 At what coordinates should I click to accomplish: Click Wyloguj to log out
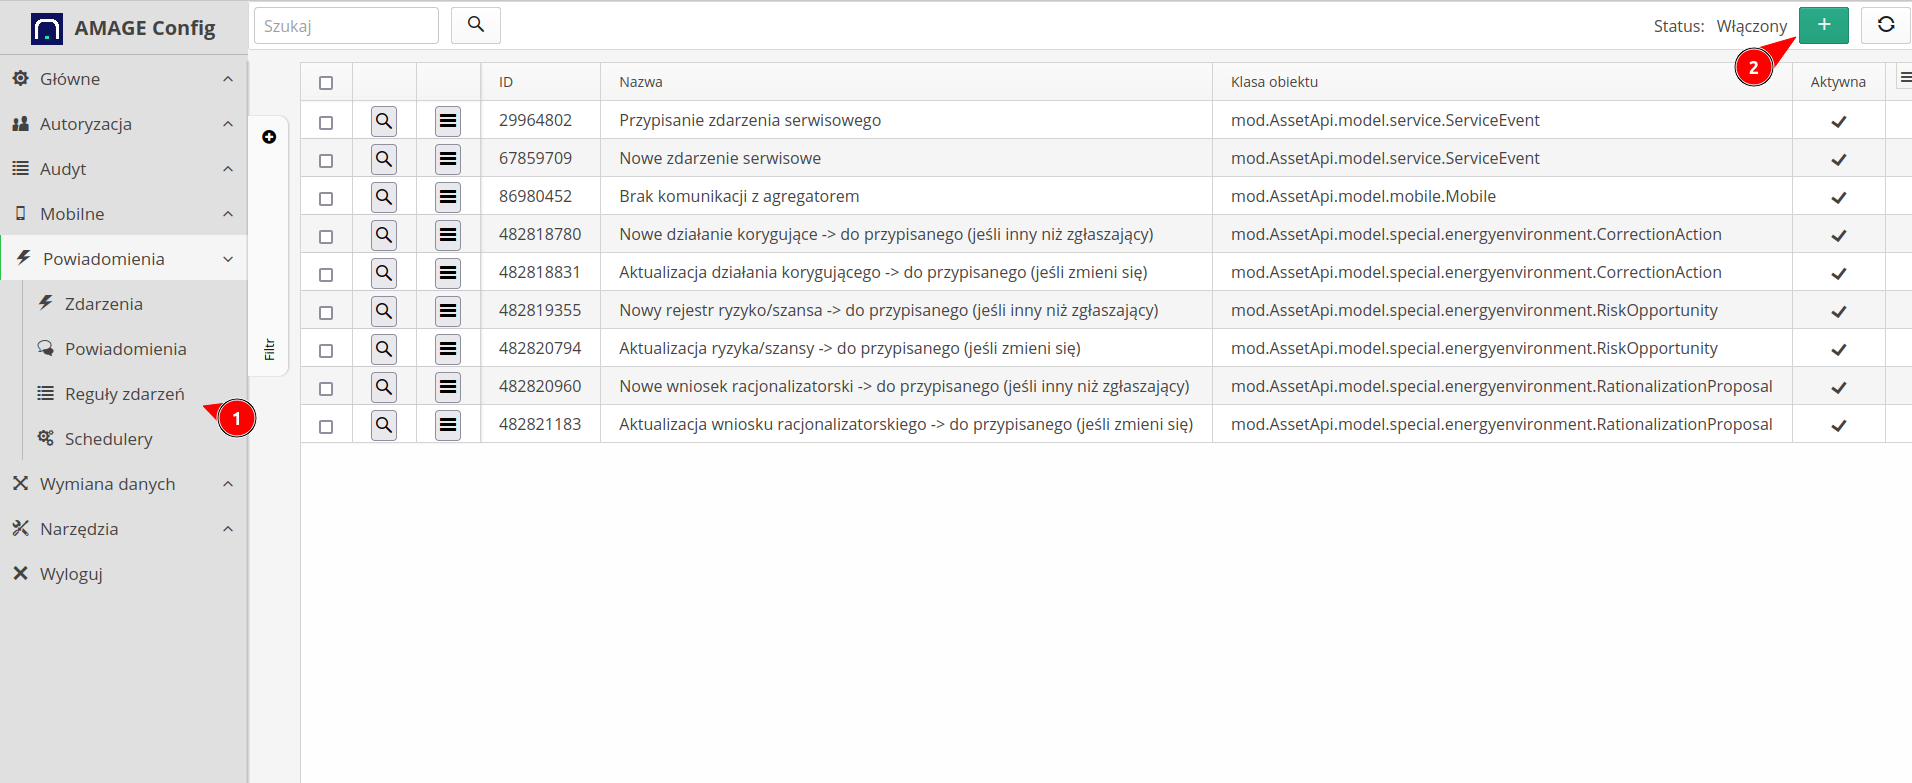[70, 574]
